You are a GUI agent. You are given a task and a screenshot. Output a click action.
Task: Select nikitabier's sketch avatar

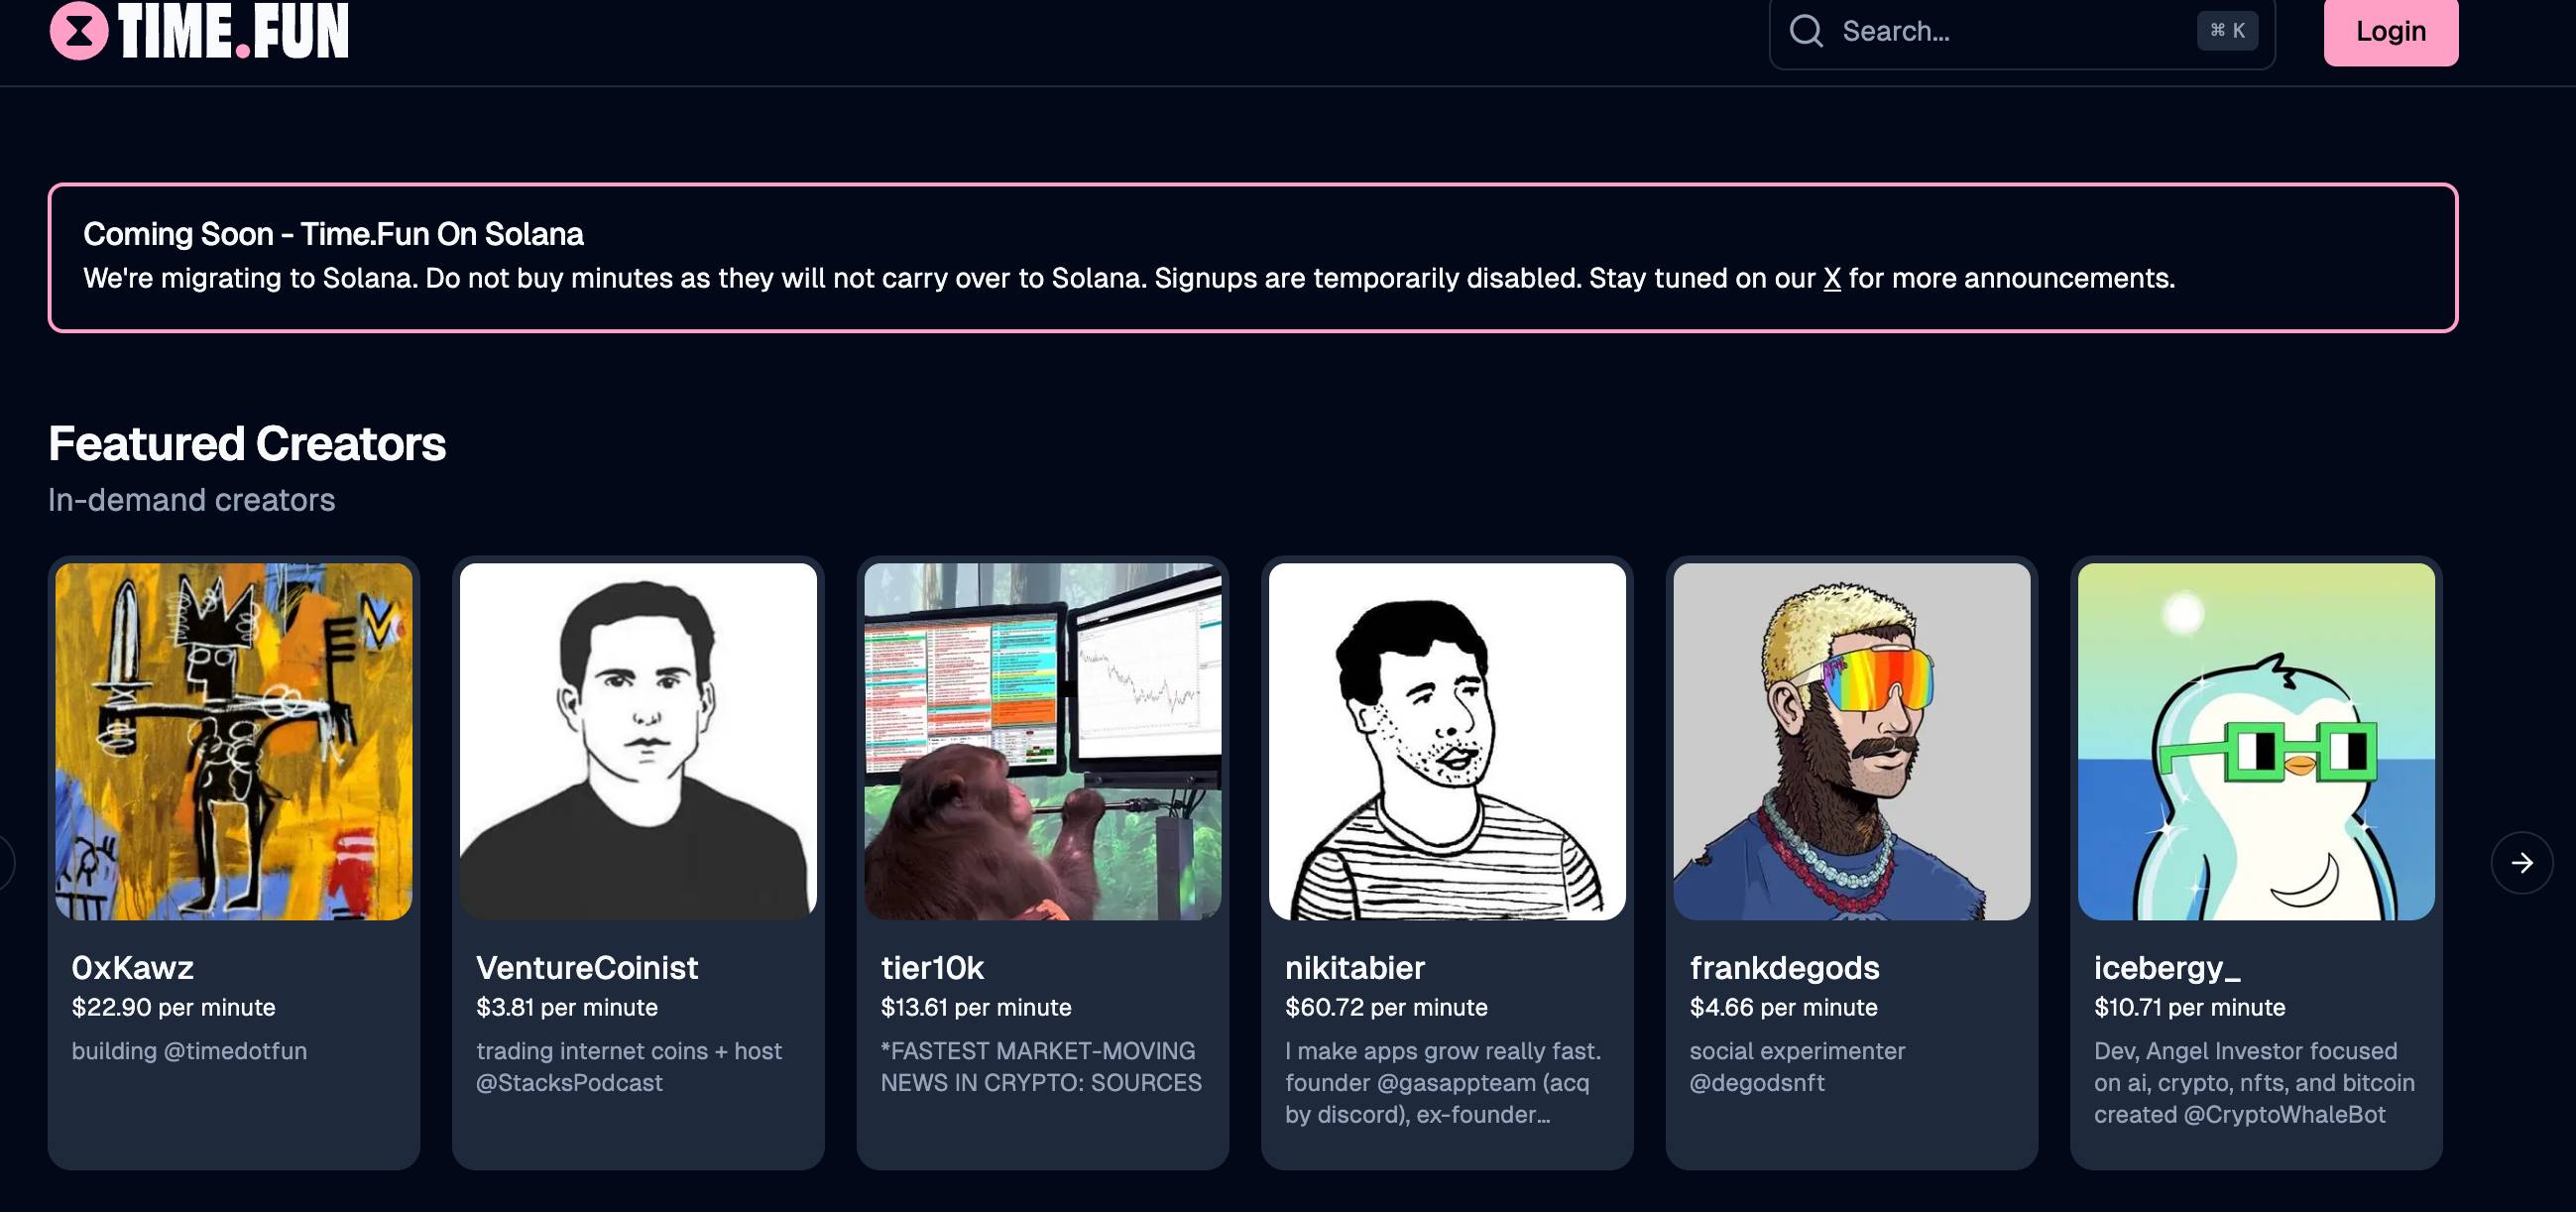click(x=1447, y=741)
